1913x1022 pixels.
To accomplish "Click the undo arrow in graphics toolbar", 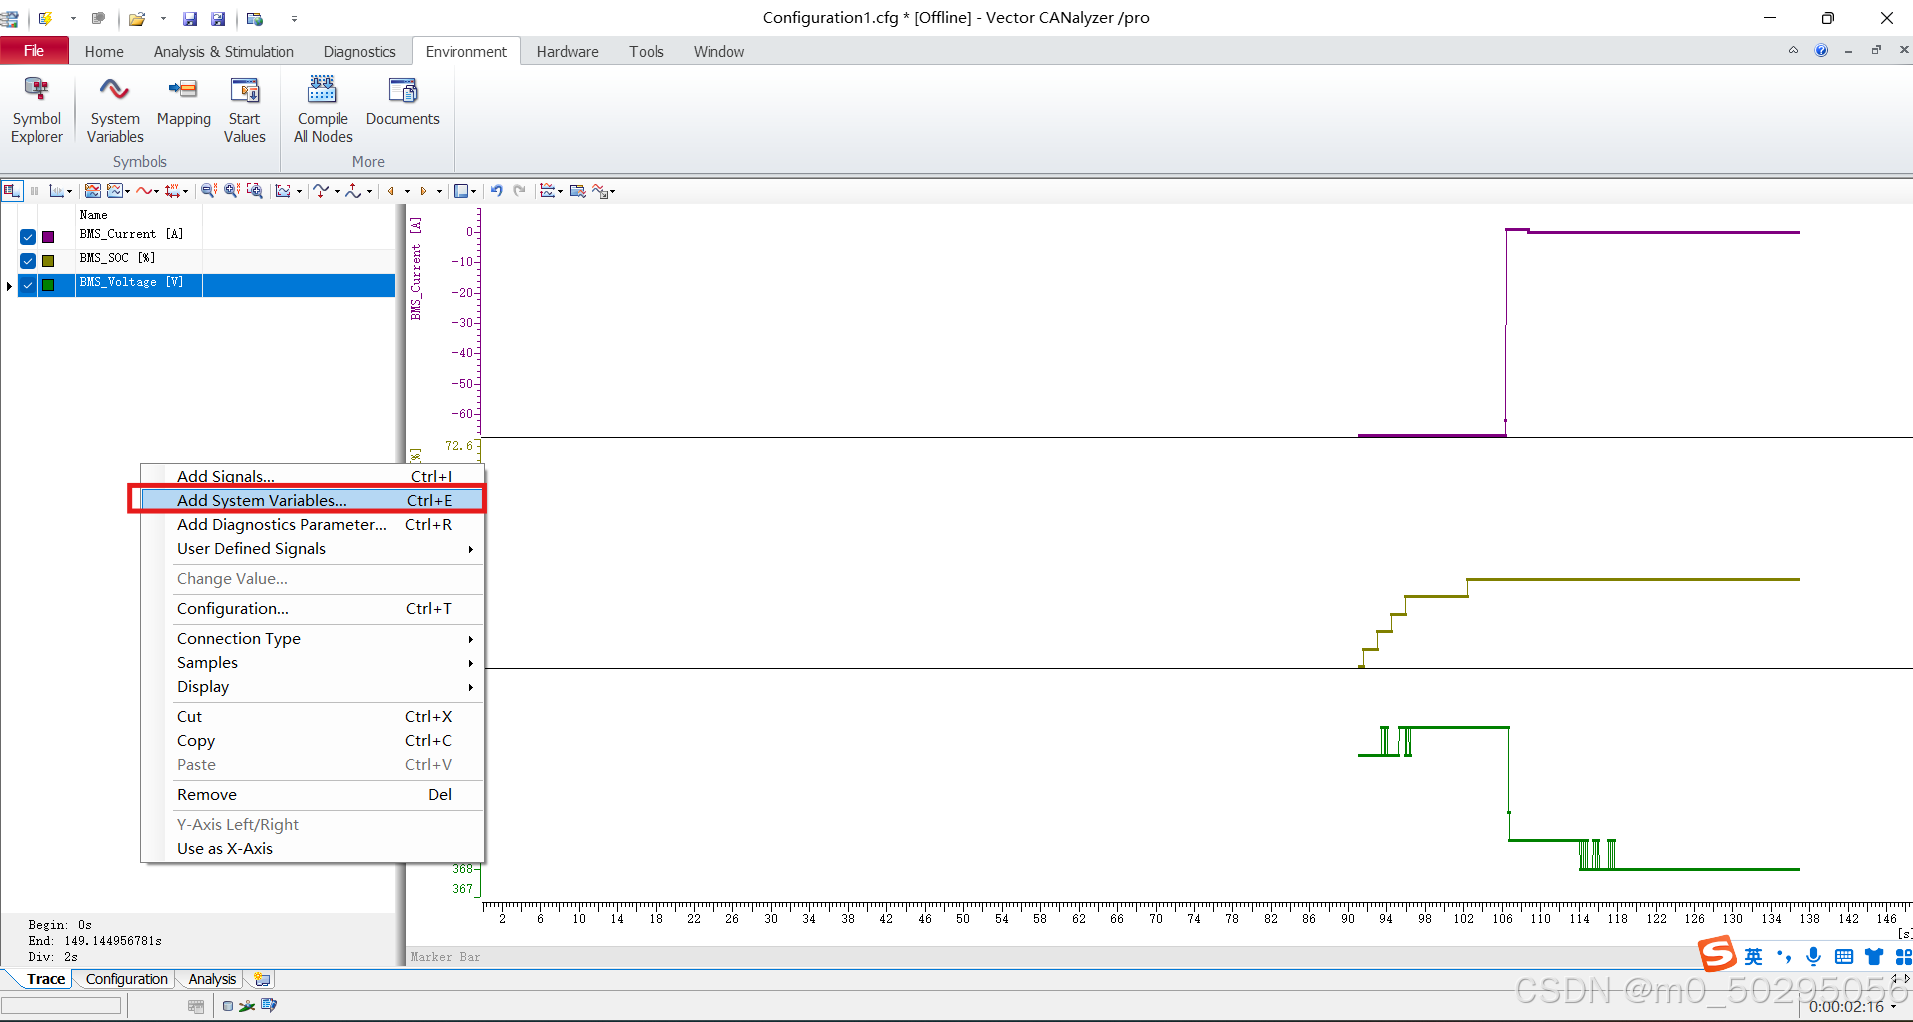I will point(496,191).
